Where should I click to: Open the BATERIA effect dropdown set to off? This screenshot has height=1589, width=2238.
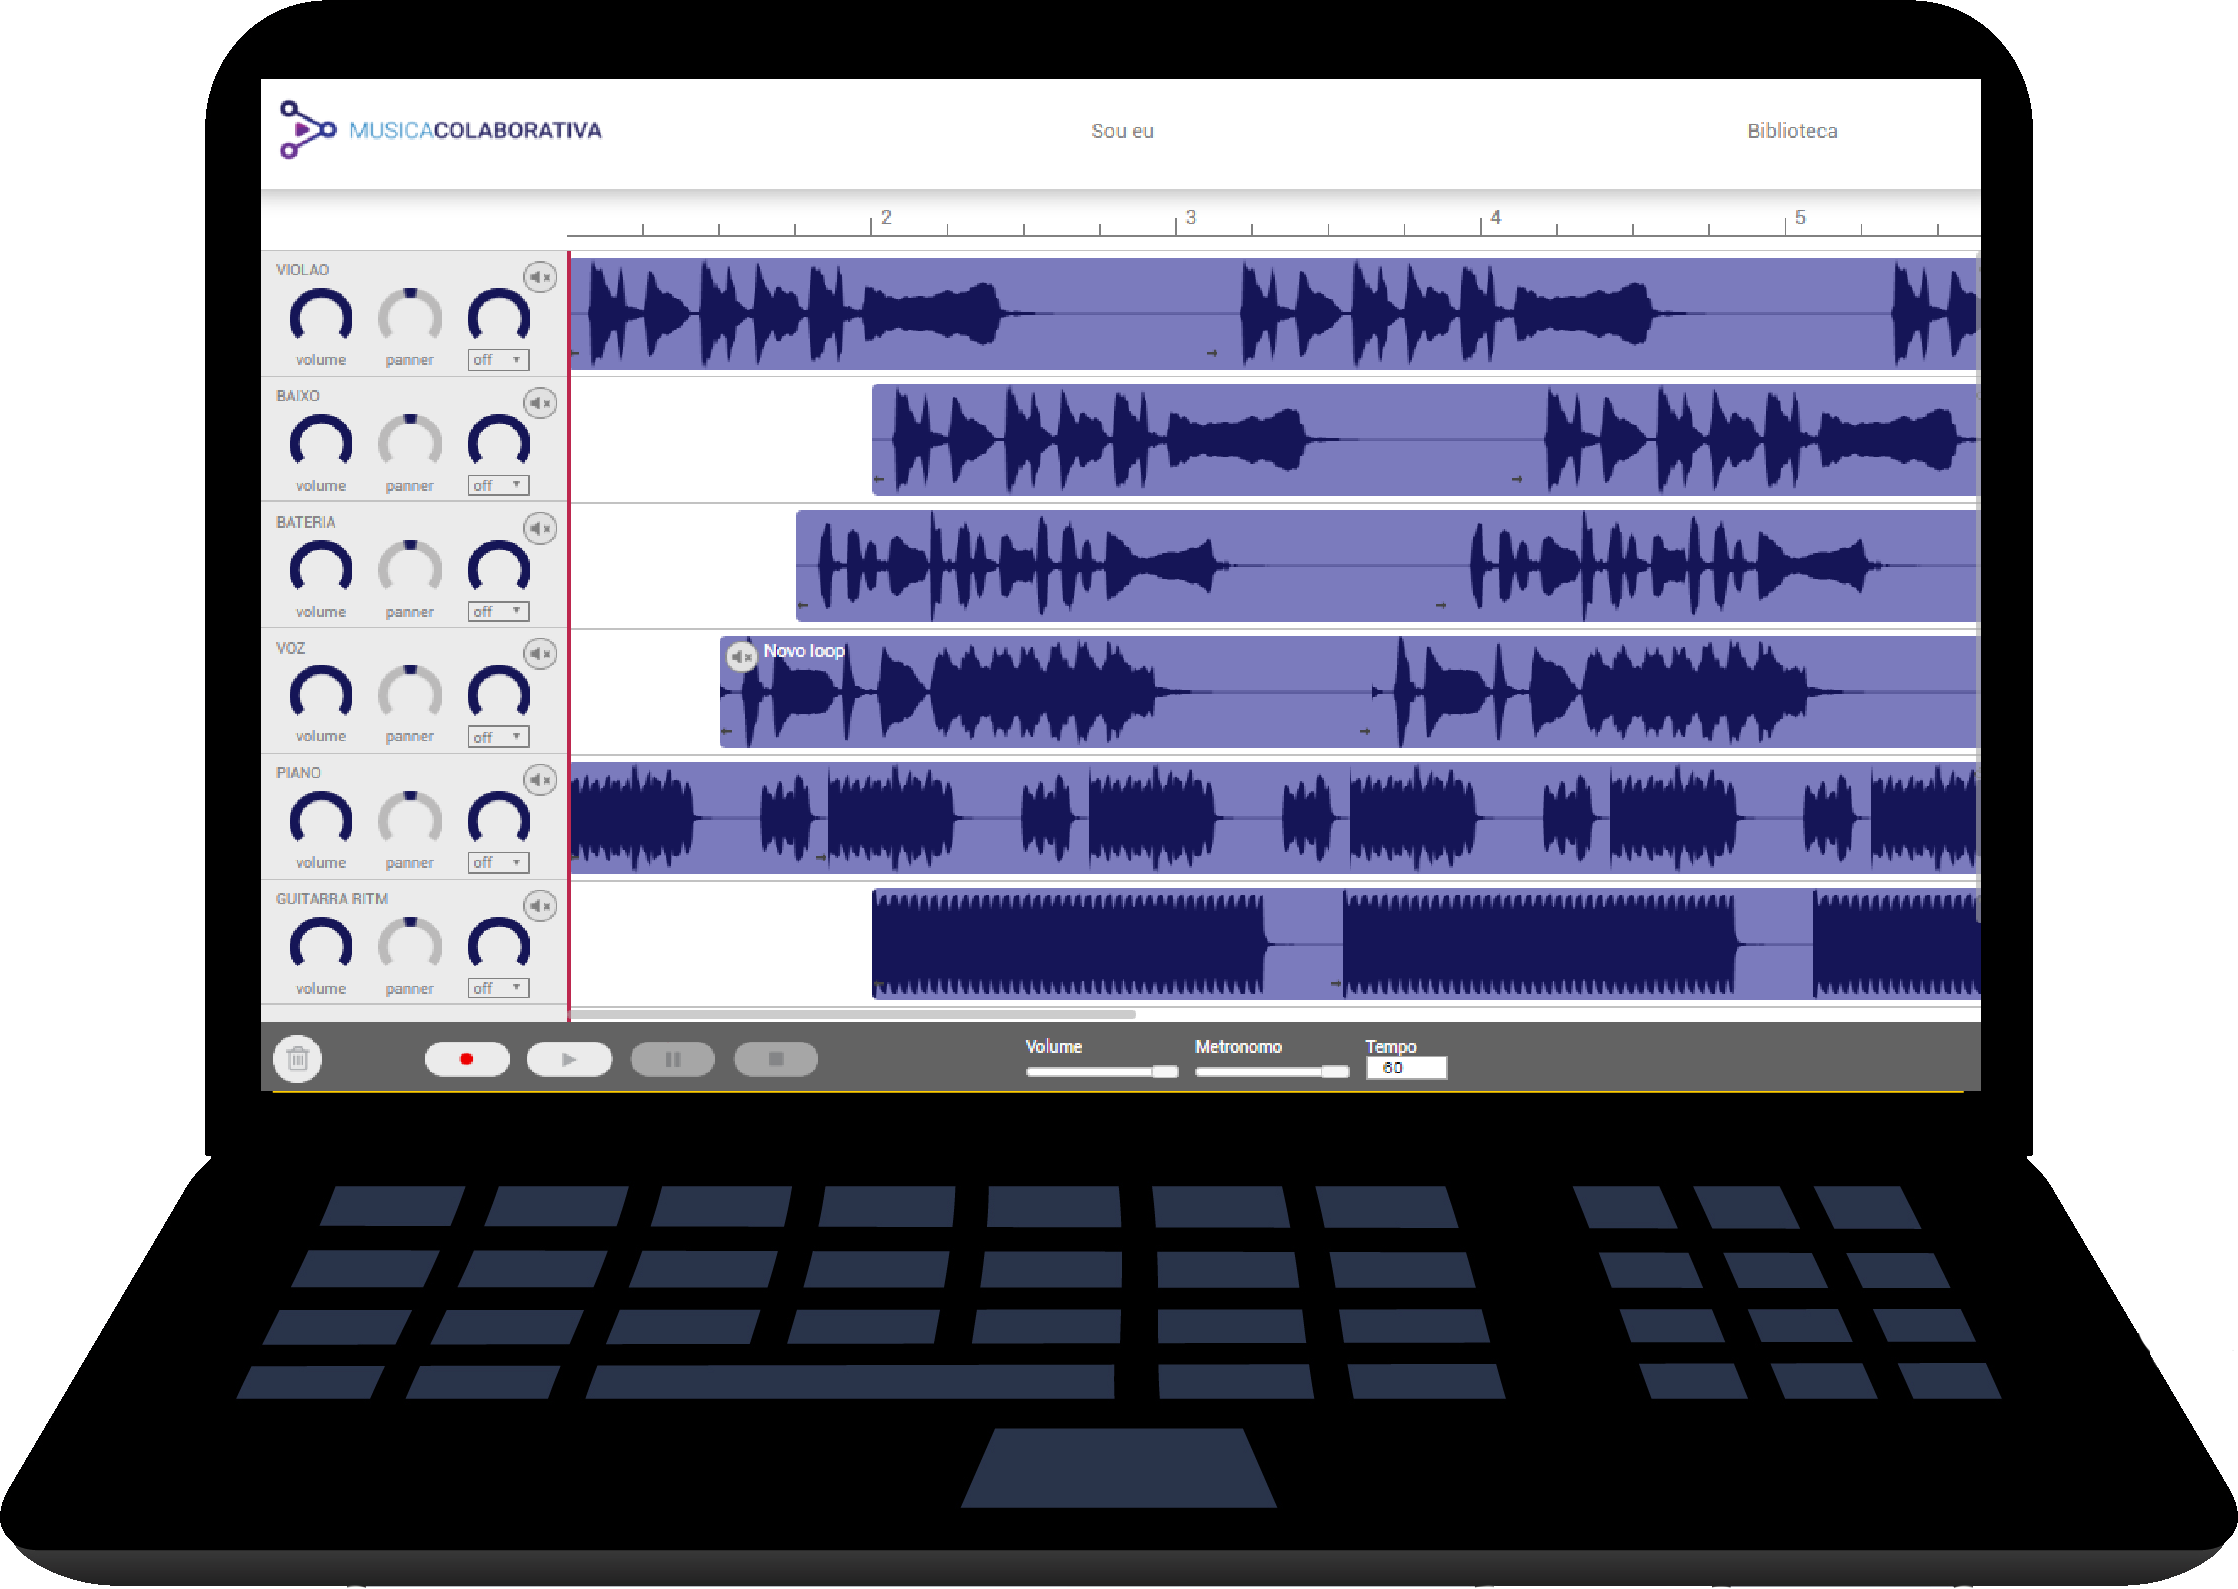tap(498, 612)
